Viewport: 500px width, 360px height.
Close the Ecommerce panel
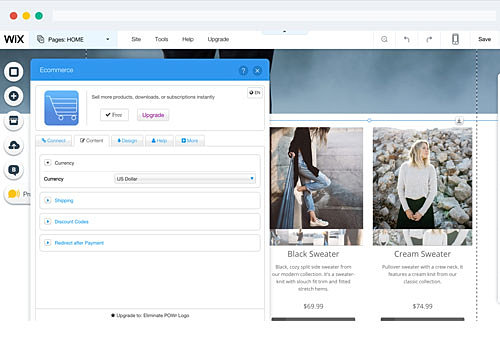coord(257,71)
